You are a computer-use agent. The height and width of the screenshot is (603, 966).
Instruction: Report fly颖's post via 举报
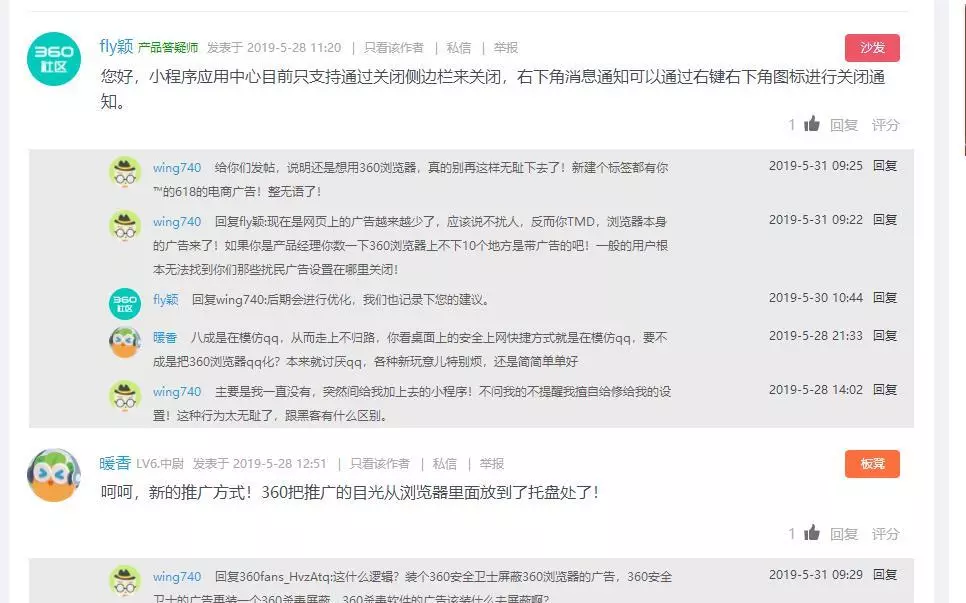506,47
